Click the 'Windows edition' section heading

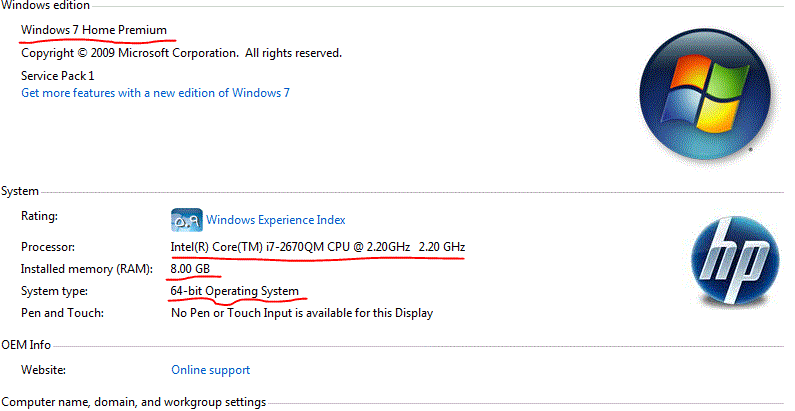pos(45,6)
